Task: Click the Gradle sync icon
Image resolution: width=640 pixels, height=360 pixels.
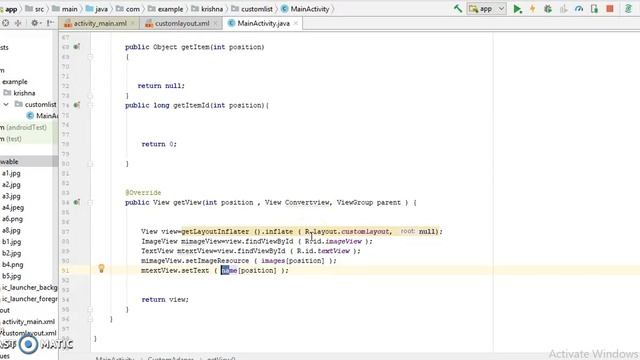Action: click(628, 9)
